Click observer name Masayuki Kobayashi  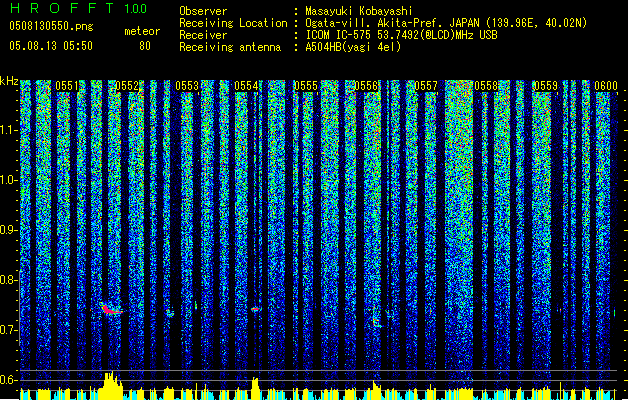pos(359,11)
